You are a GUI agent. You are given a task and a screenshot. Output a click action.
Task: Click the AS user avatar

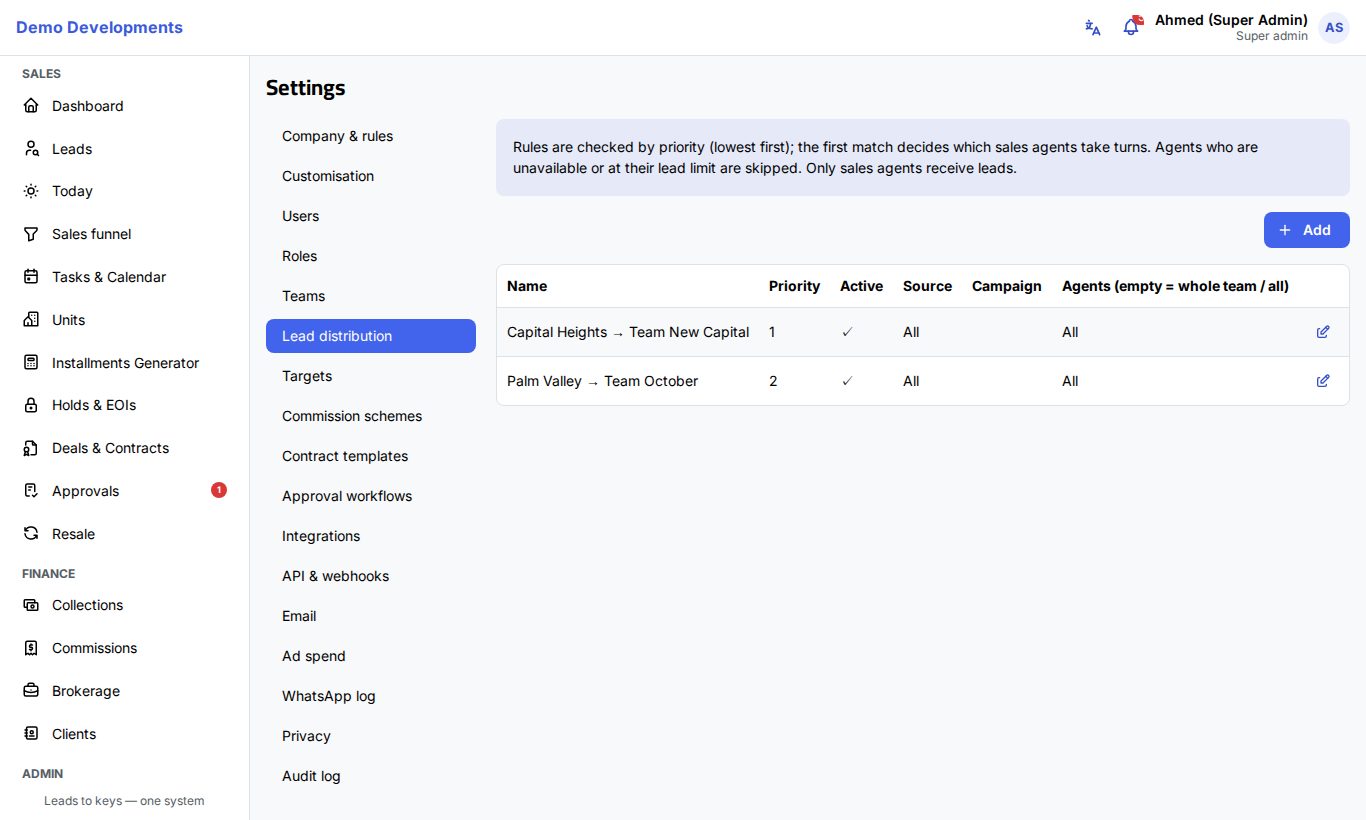(x=1334, y=28)
